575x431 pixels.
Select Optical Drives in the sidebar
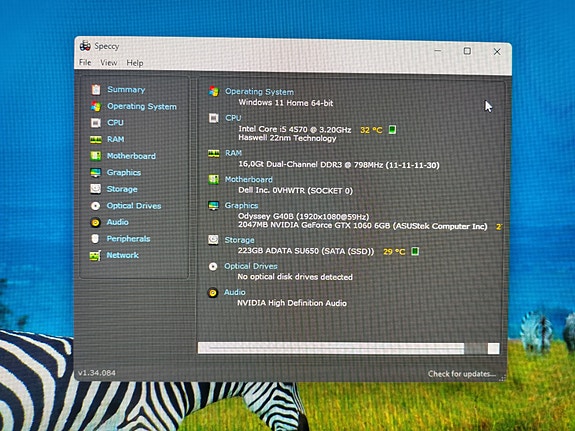[x=134, y=206]
